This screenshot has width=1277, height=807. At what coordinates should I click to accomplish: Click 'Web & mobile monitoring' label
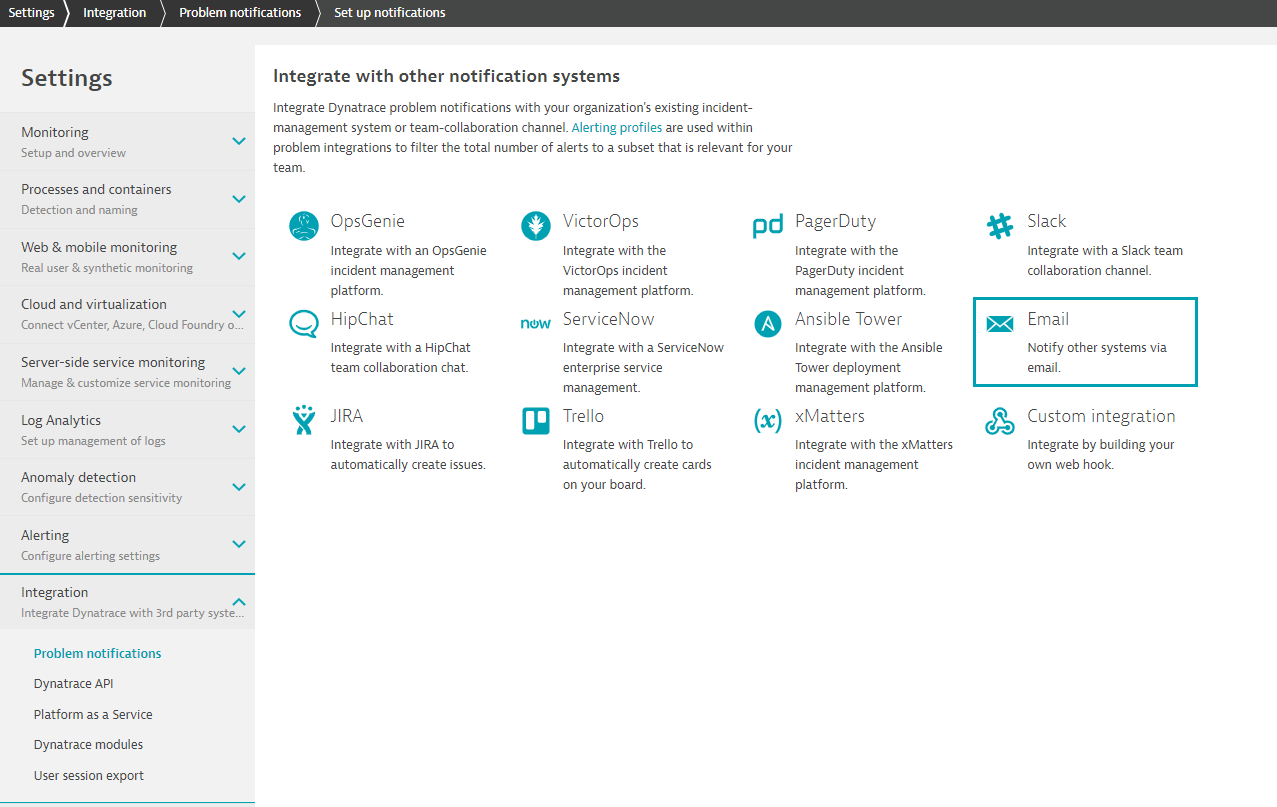99,247
